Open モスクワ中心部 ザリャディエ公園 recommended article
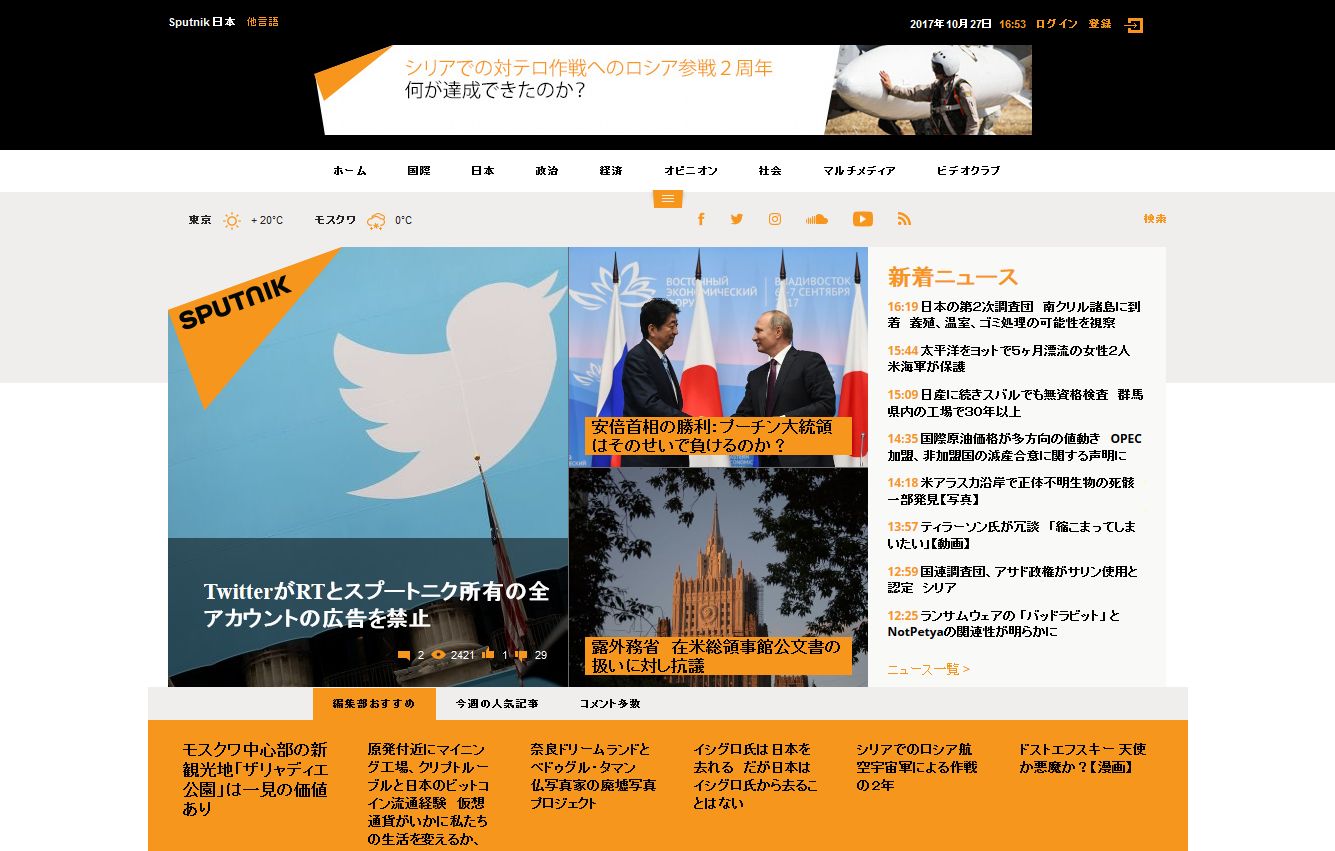This screenshot has height=851, width=1335. pyautogui.click(x=255, y=779)
